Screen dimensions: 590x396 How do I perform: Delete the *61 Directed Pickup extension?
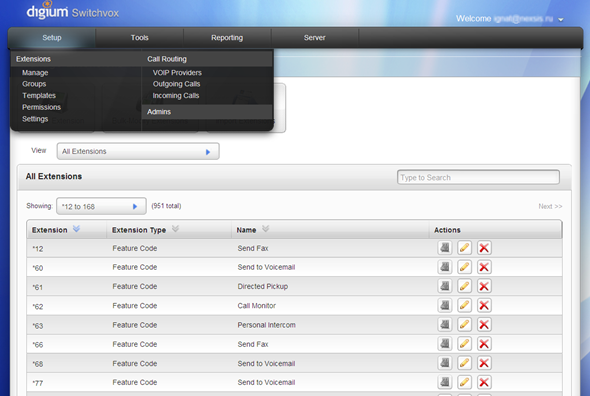(484, 286)
